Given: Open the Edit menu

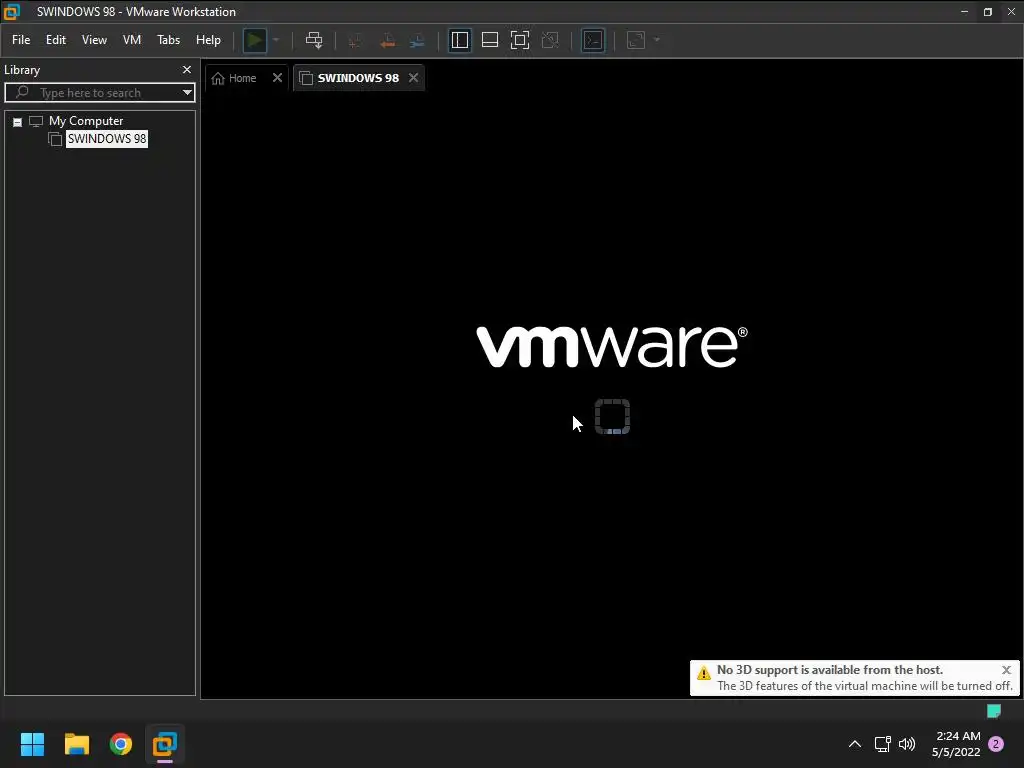Looking at the screenshot, I should [56, 40].
